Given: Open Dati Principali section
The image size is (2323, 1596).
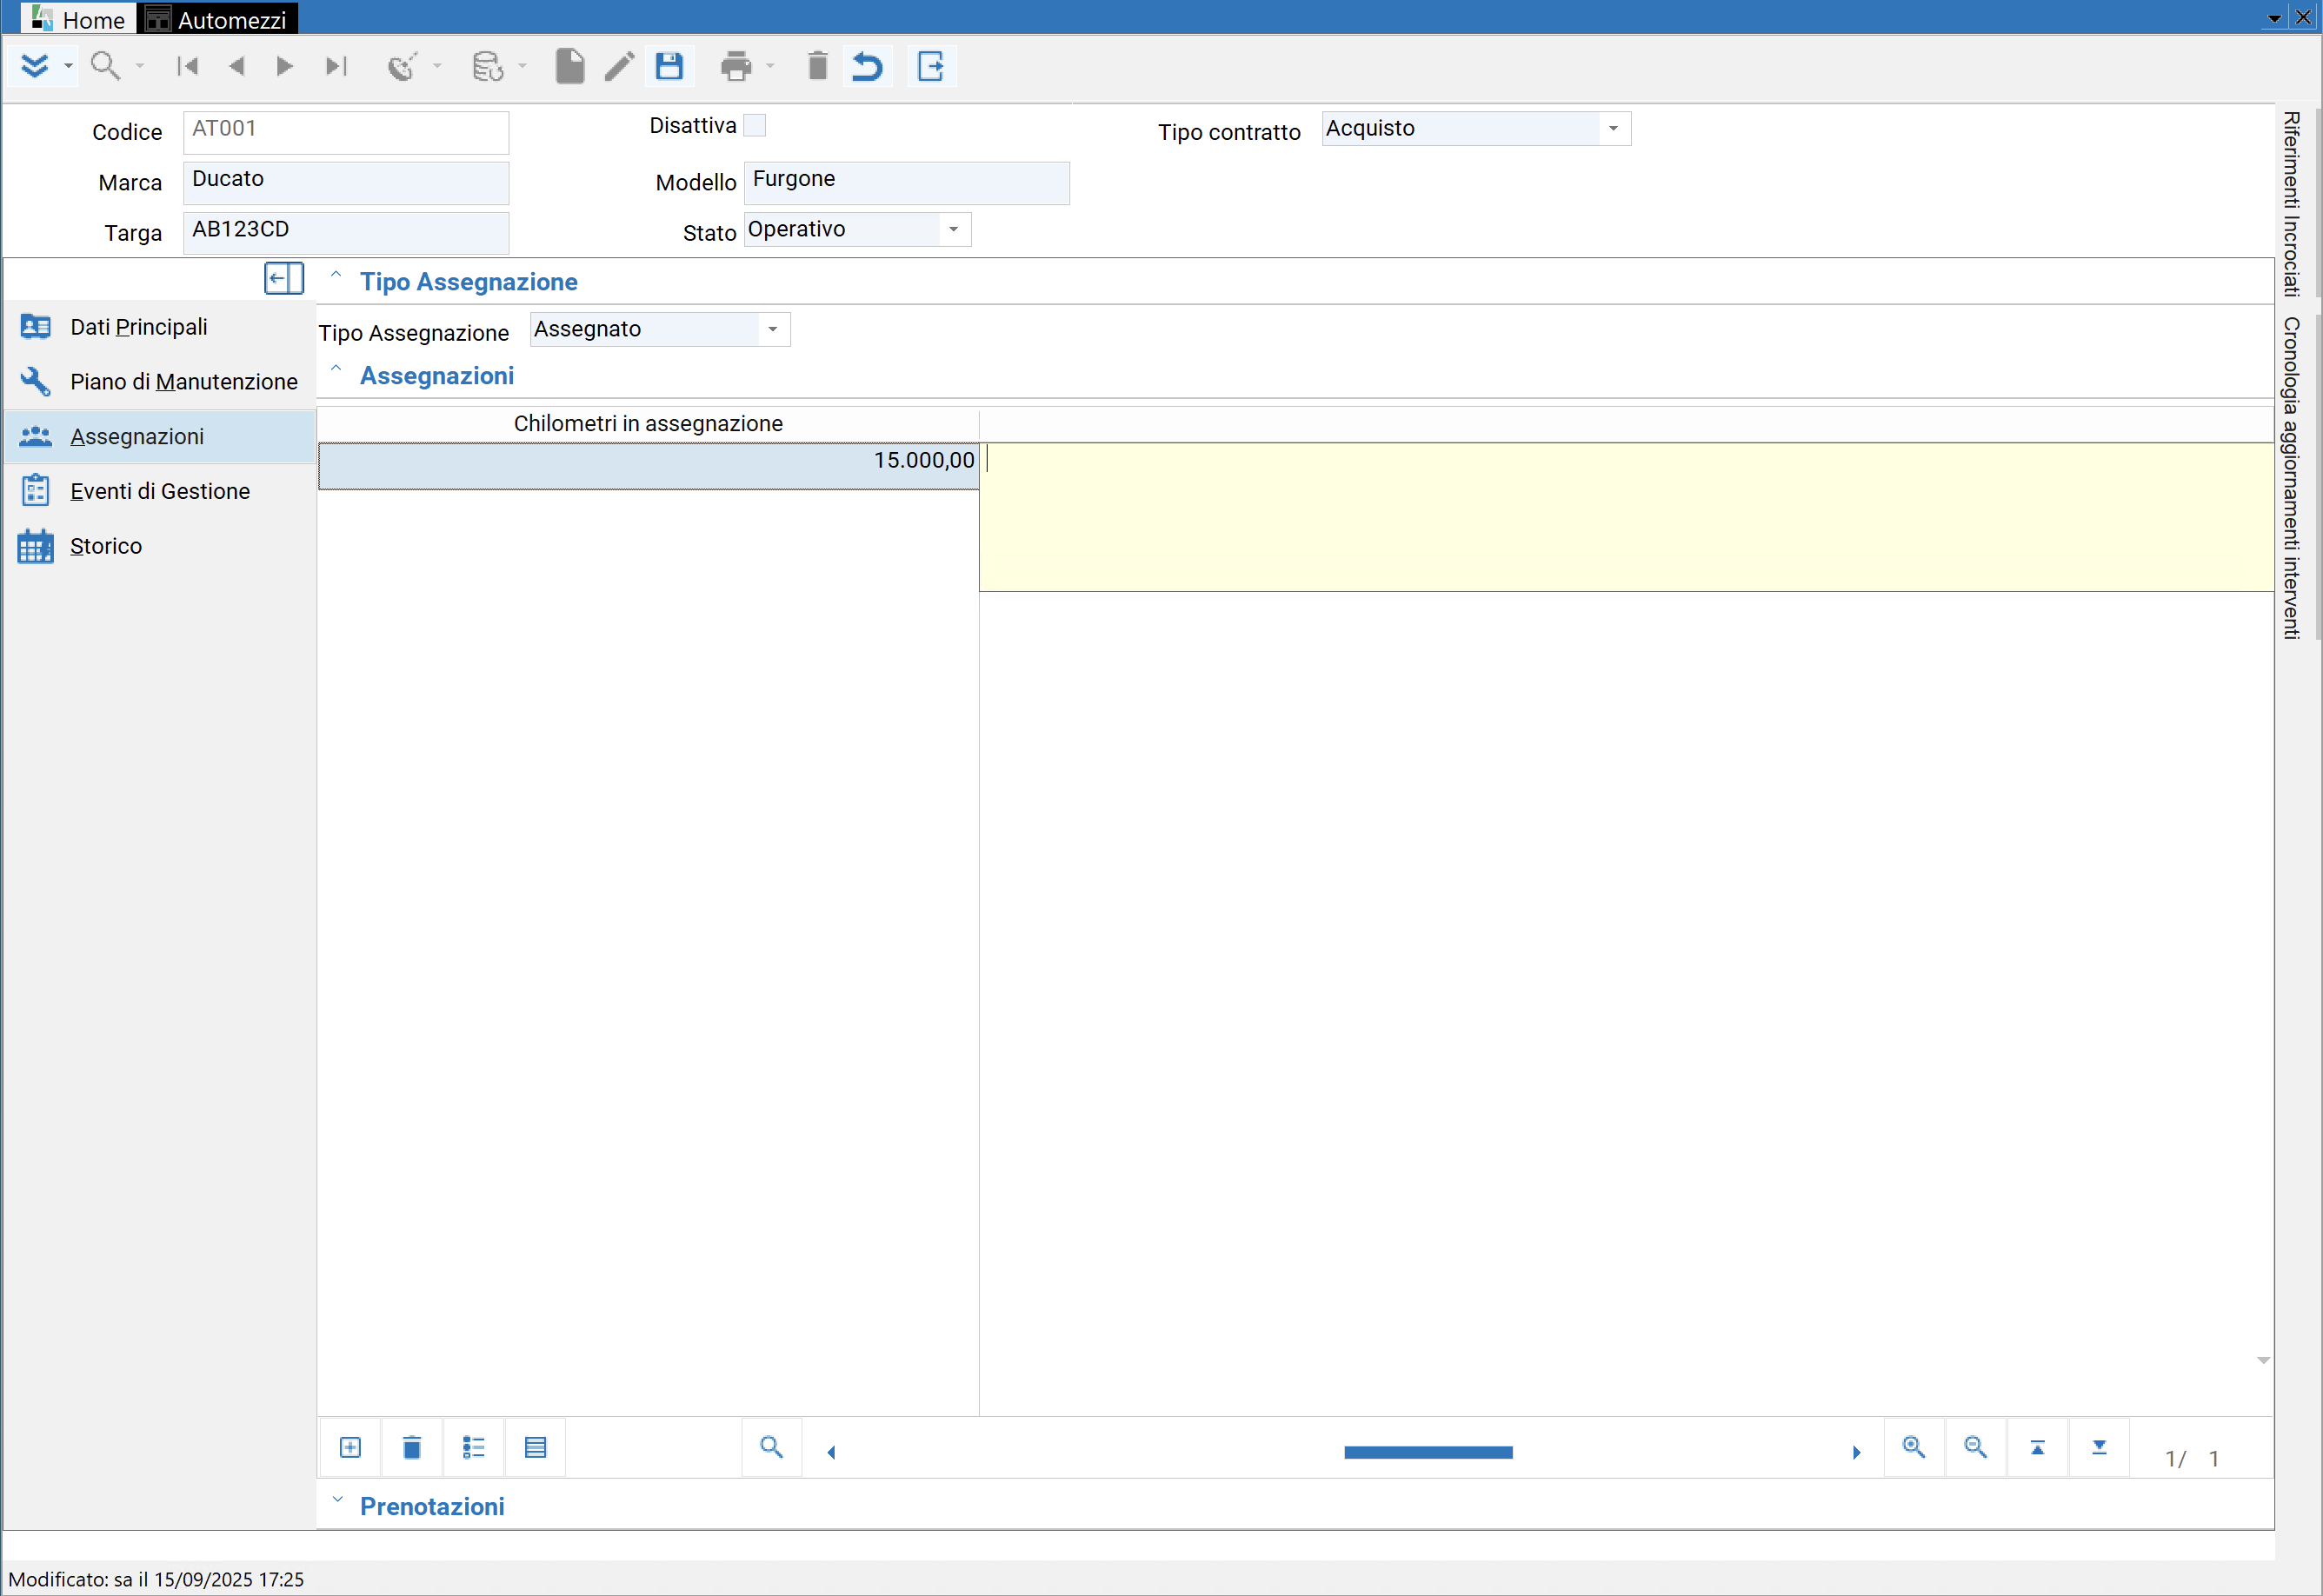Looking at the screenshot, I should (x=160, y=327).
